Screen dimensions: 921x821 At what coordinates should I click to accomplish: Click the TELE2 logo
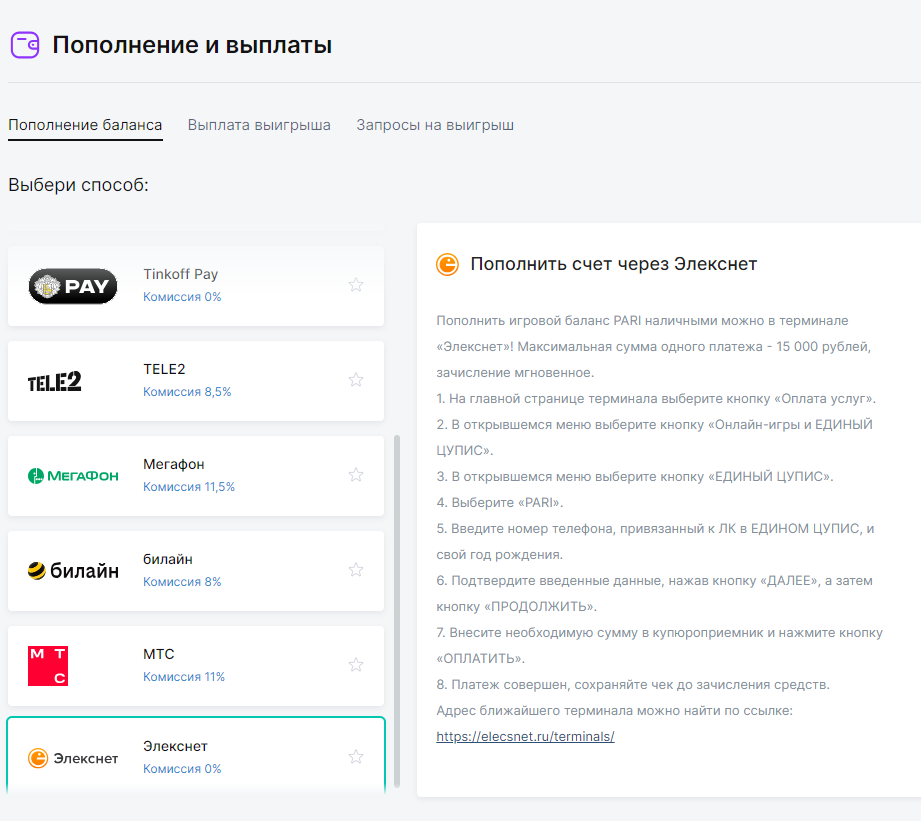[x=55, y=381]
